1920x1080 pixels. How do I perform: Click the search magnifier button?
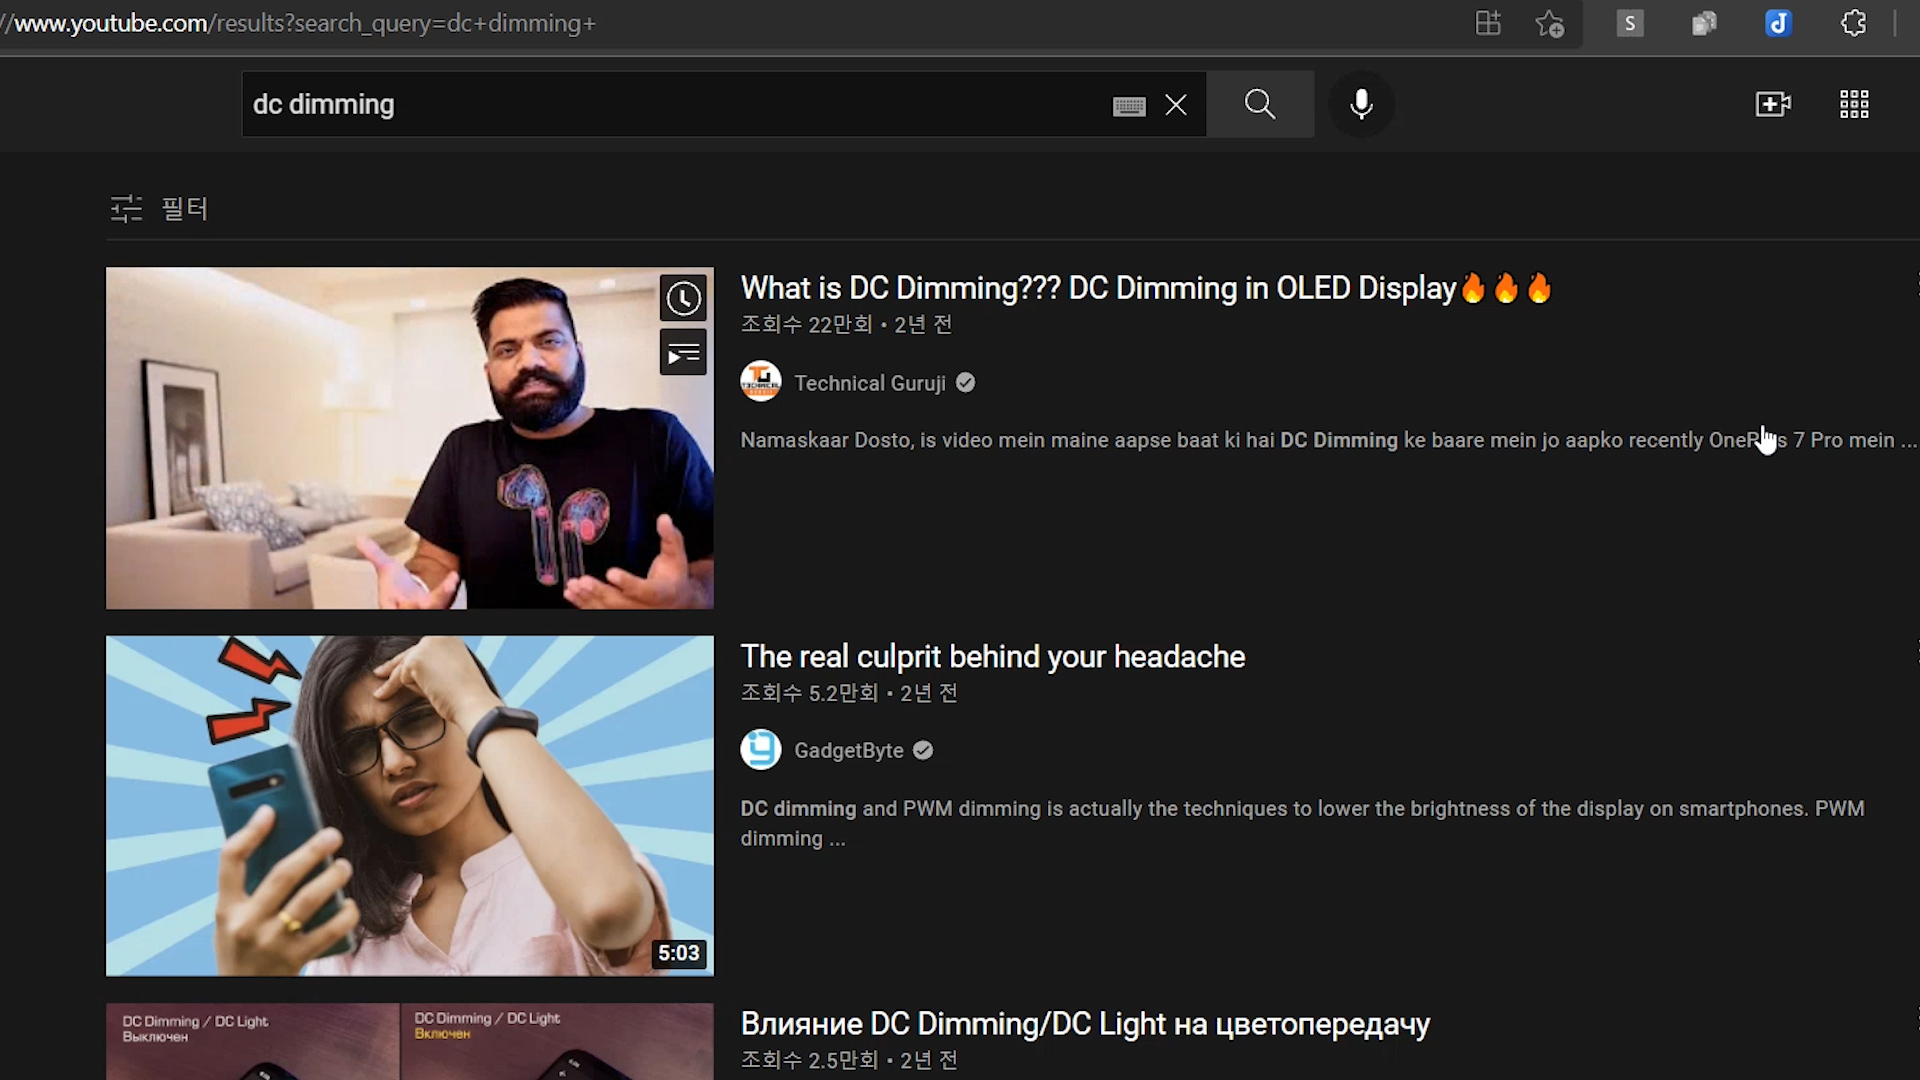click(1259, 104)
